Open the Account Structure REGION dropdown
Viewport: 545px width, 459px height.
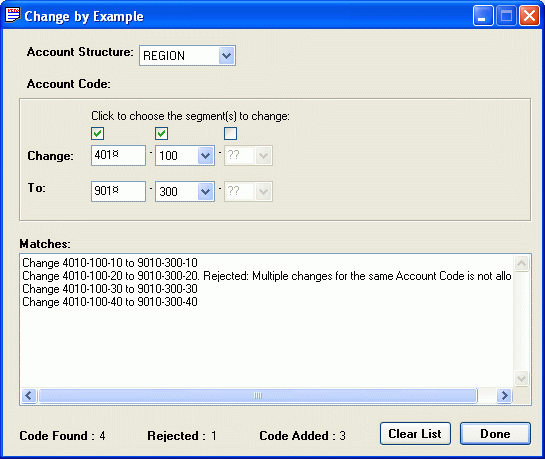(x=227, y=56)
